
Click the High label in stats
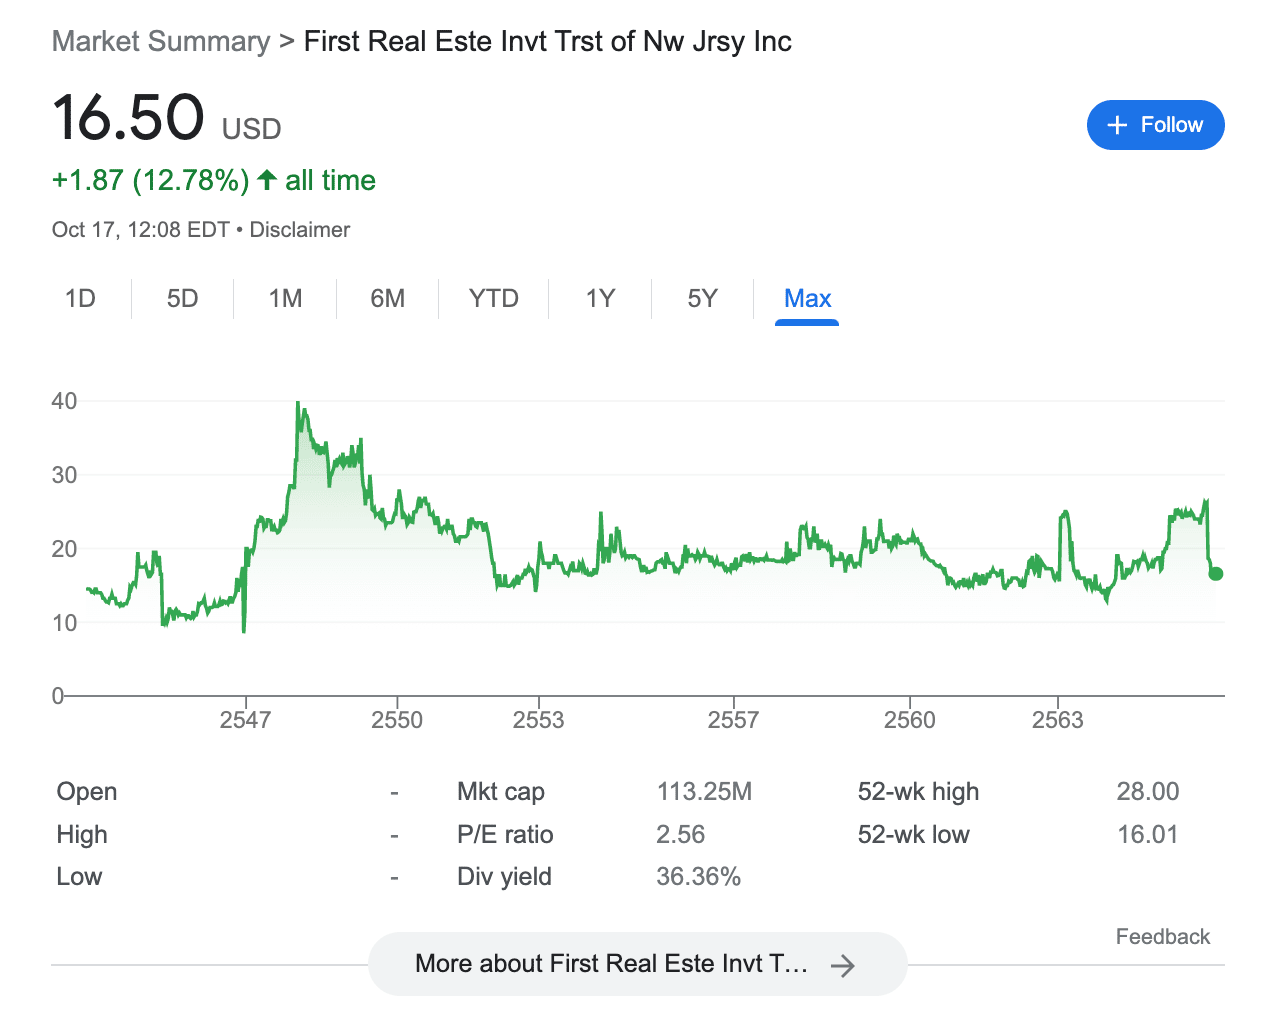point(82,835)
